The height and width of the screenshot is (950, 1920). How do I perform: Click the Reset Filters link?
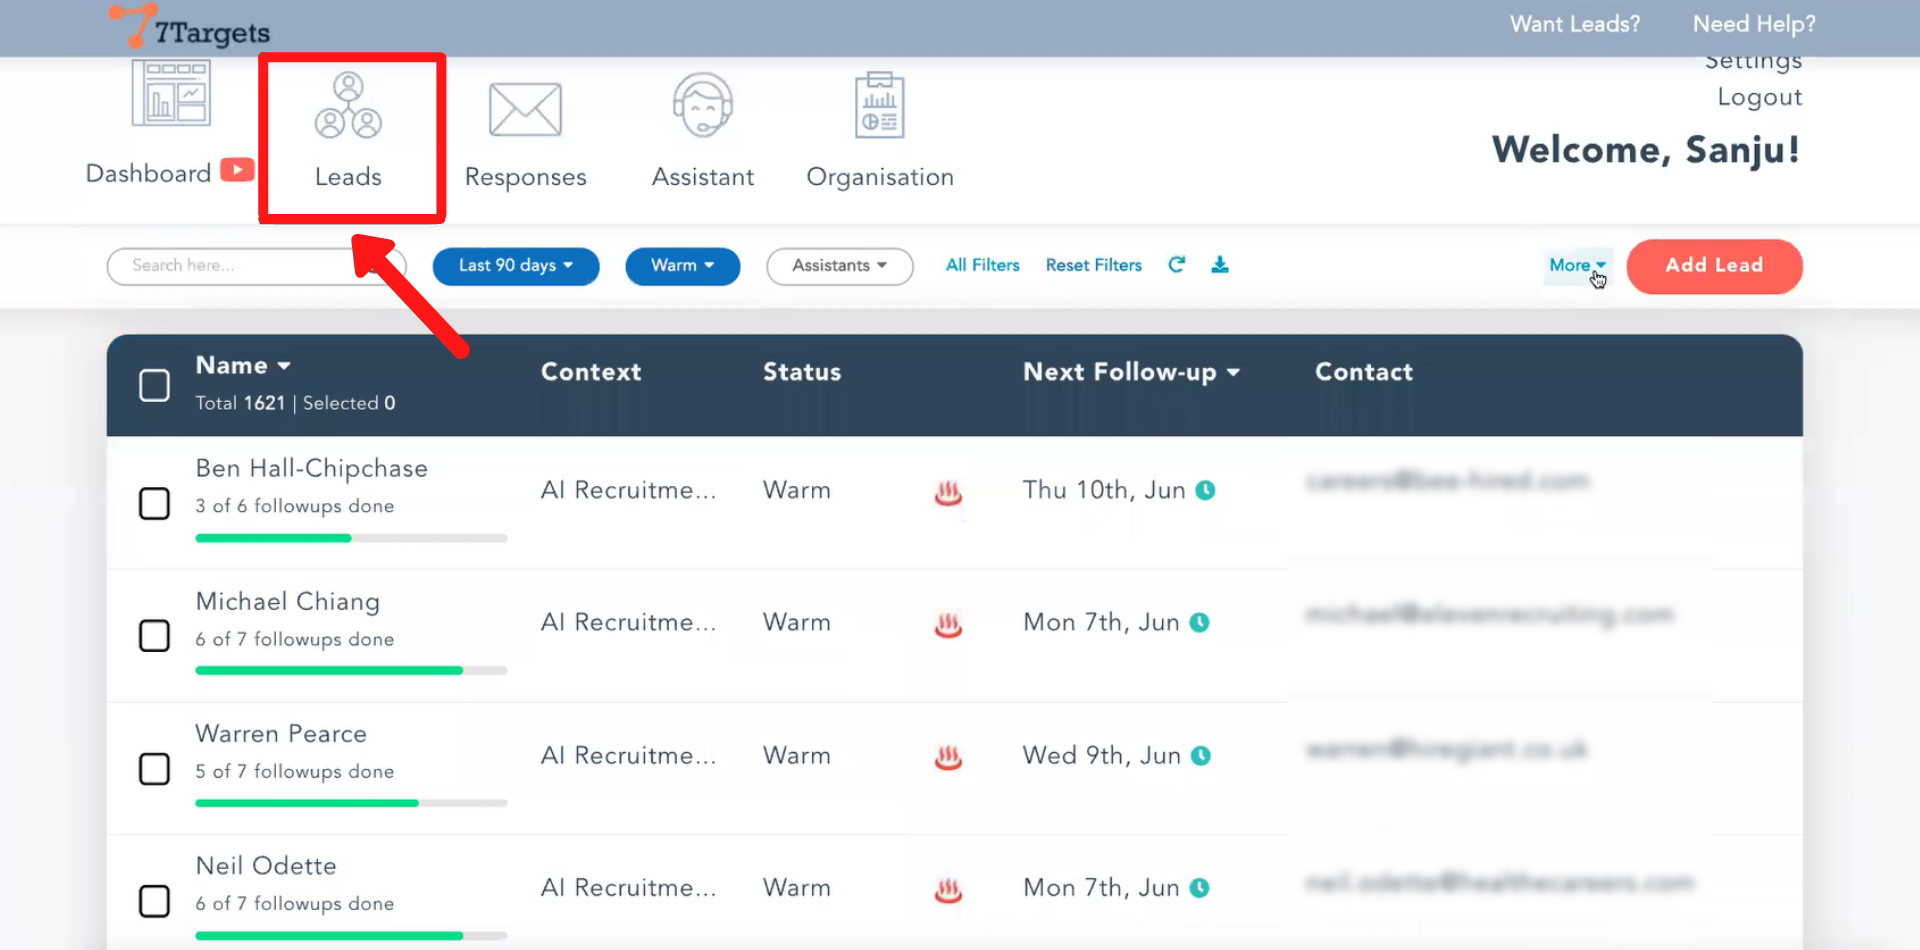click(1093, 265)
